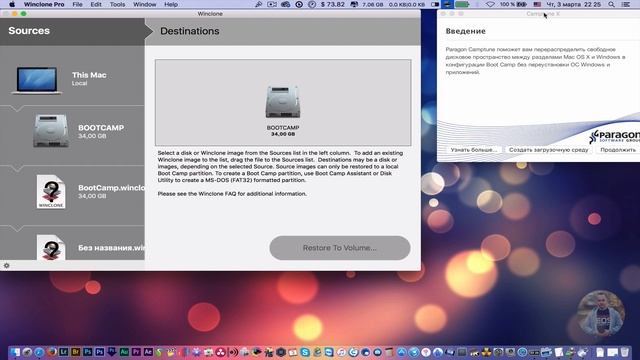Click Узнать больше in Paragon window
This screenshot has height=360, width=640.
(x=473, y=150)
